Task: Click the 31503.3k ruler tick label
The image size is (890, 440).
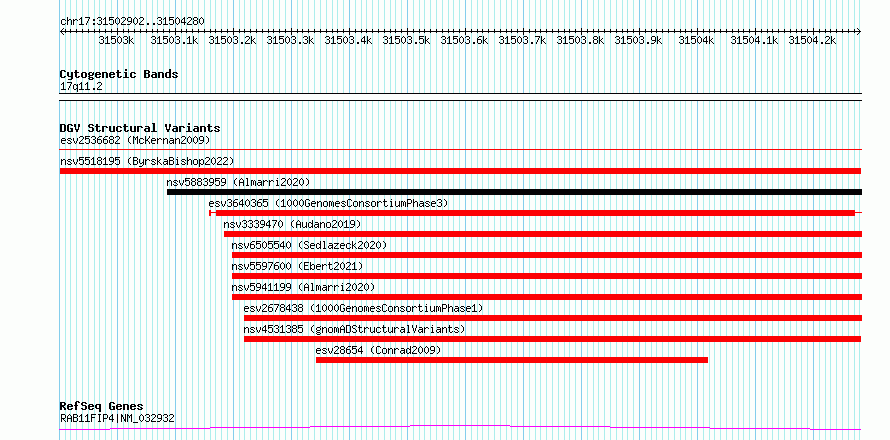Action: pos(290,40)
